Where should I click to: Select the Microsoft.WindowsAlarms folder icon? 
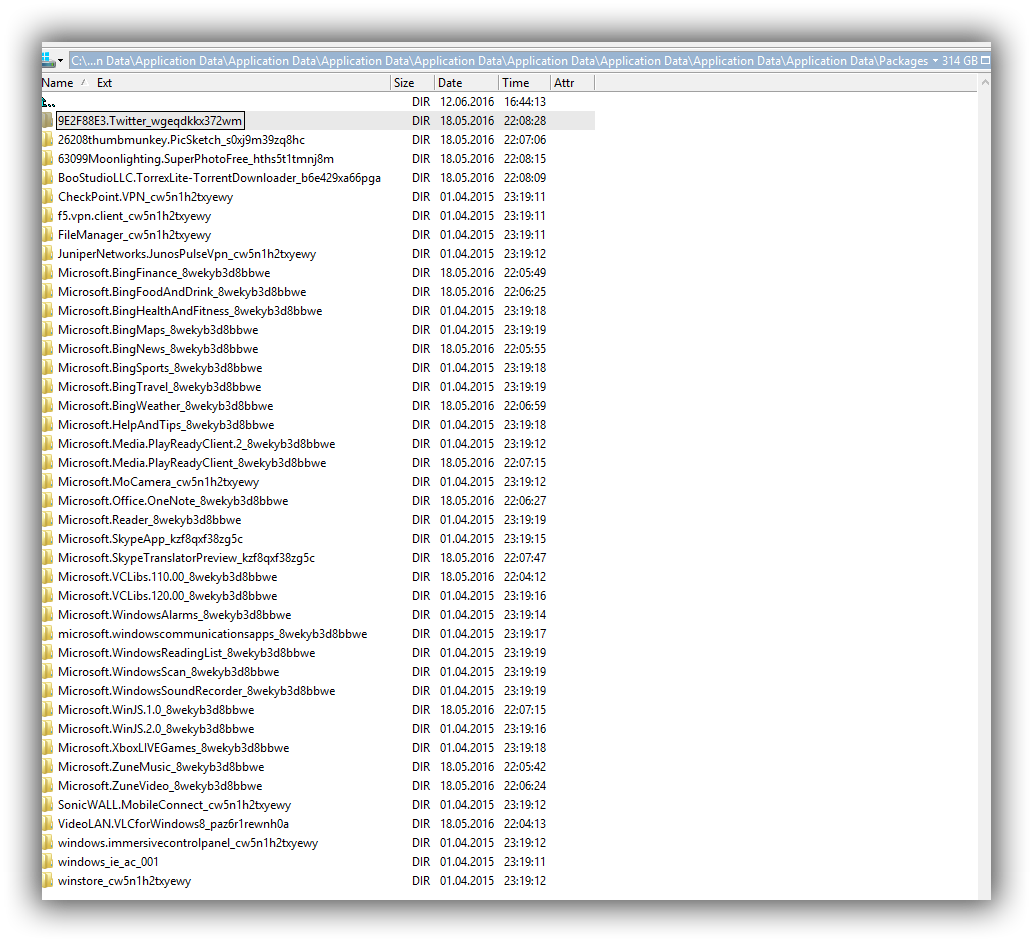coord(47,615)
